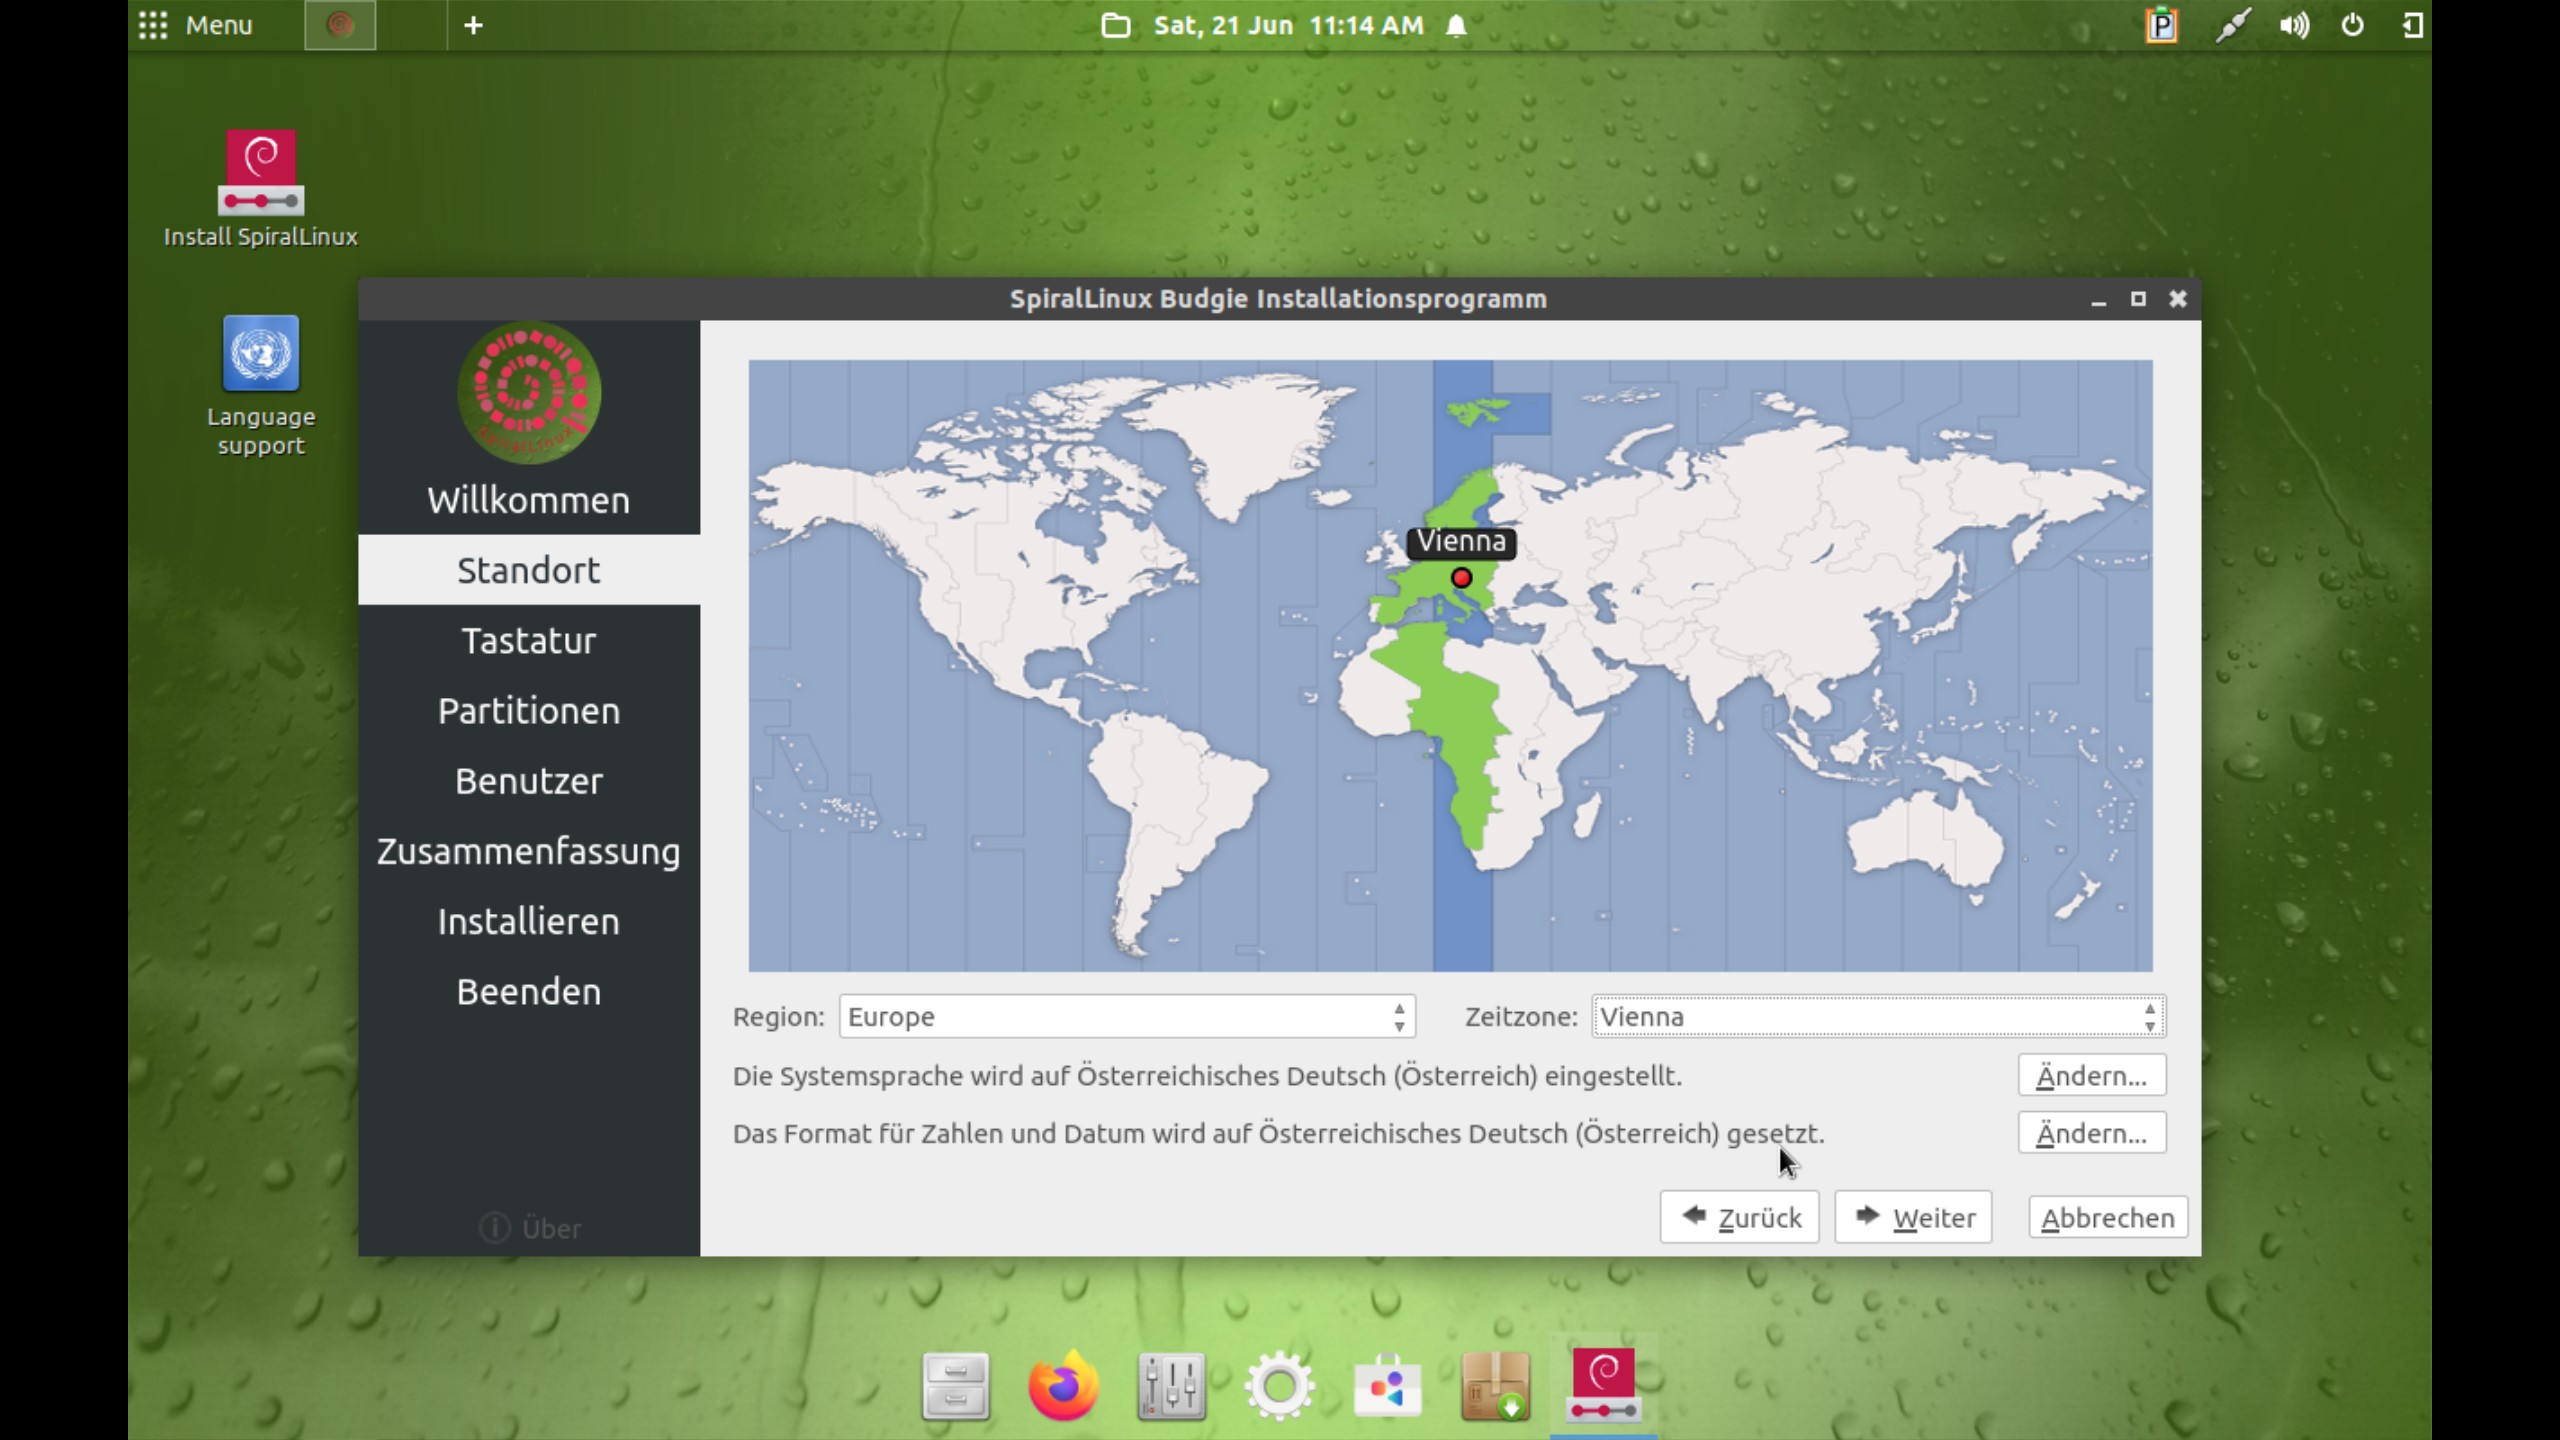Click the Vienna marker on the map
The image size is (2560, 1440).
pos(1461,578)
